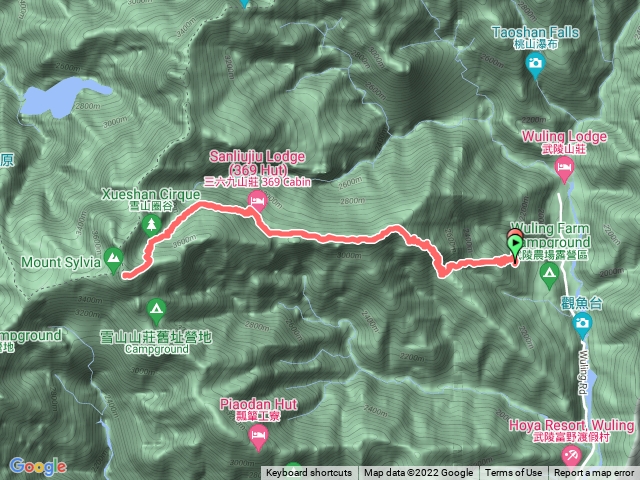Click the Piaodan Hut label text

(x=258, y=404)
